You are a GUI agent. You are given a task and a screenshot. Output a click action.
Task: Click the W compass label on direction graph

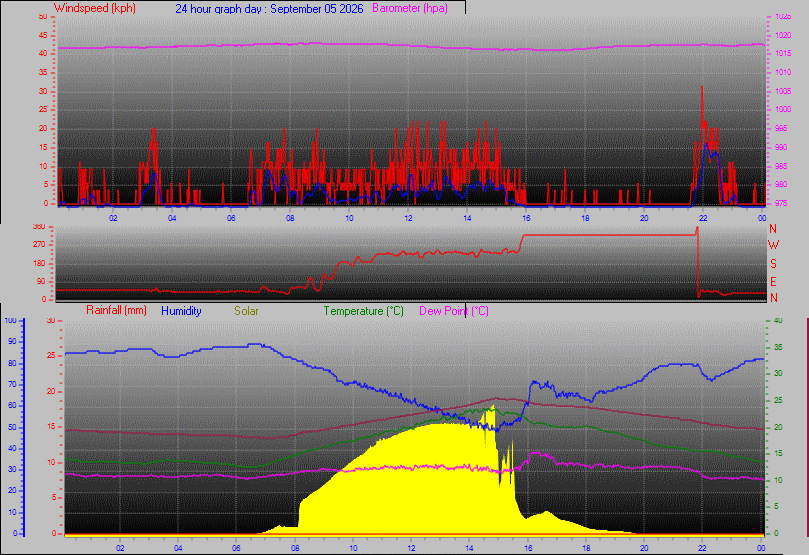773,245
